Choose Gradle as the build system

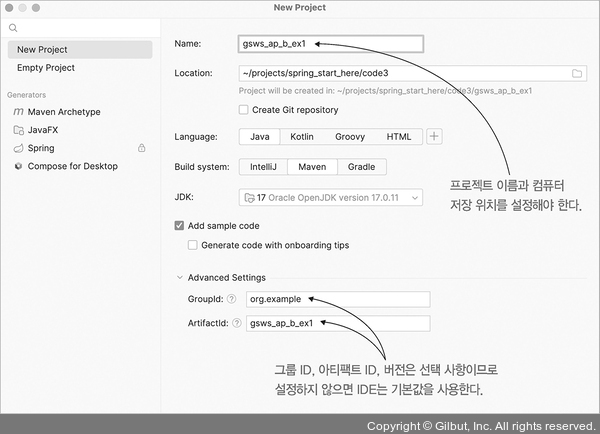(361, 167)
